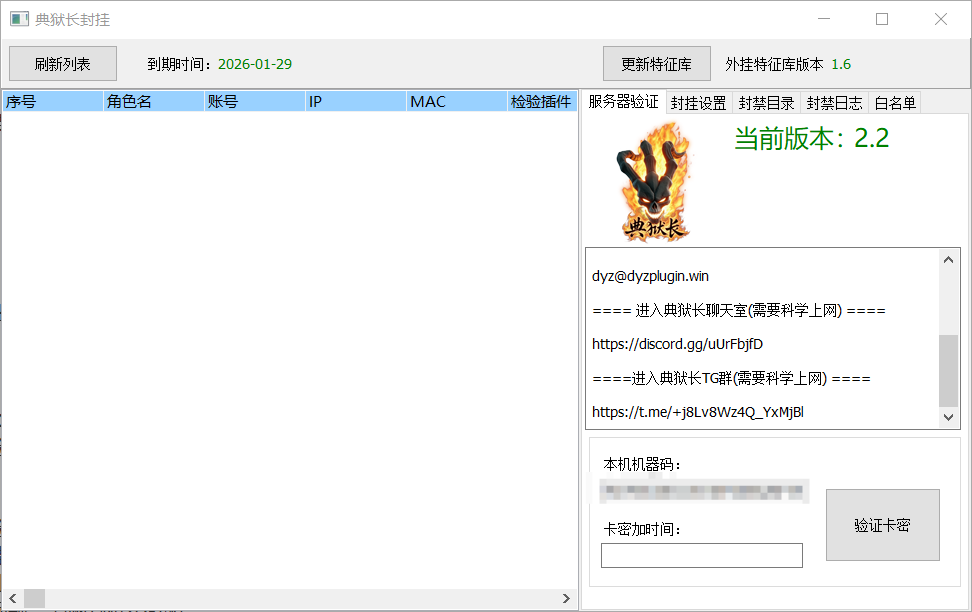Click the 验证卡密 button
The width and height of the screenshot is (972, 612).
tap(882, 525)
